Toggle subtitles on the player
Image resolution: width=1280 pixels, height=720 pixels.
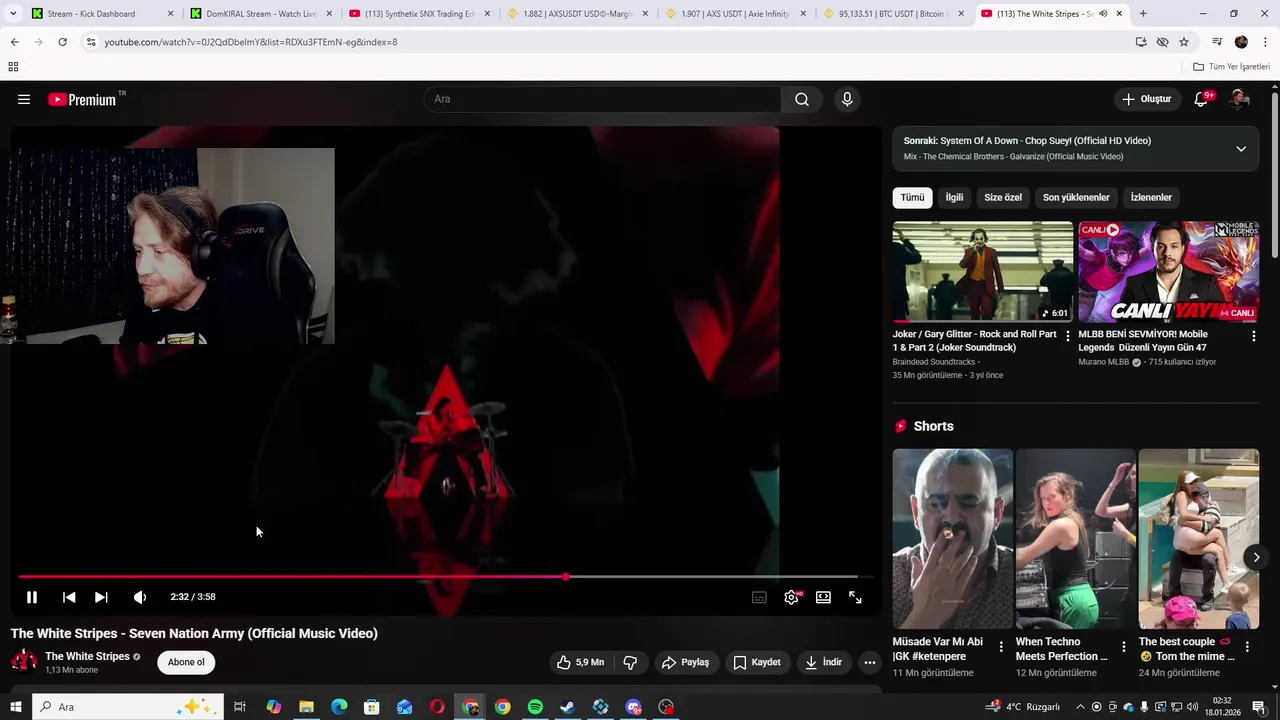click(x=759, y=597)
